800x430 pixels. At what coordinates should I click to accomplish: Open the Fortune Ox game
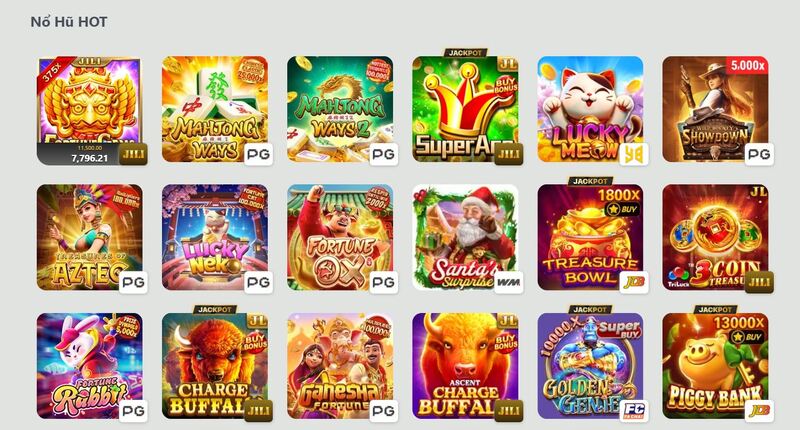(x=340, y=237)
